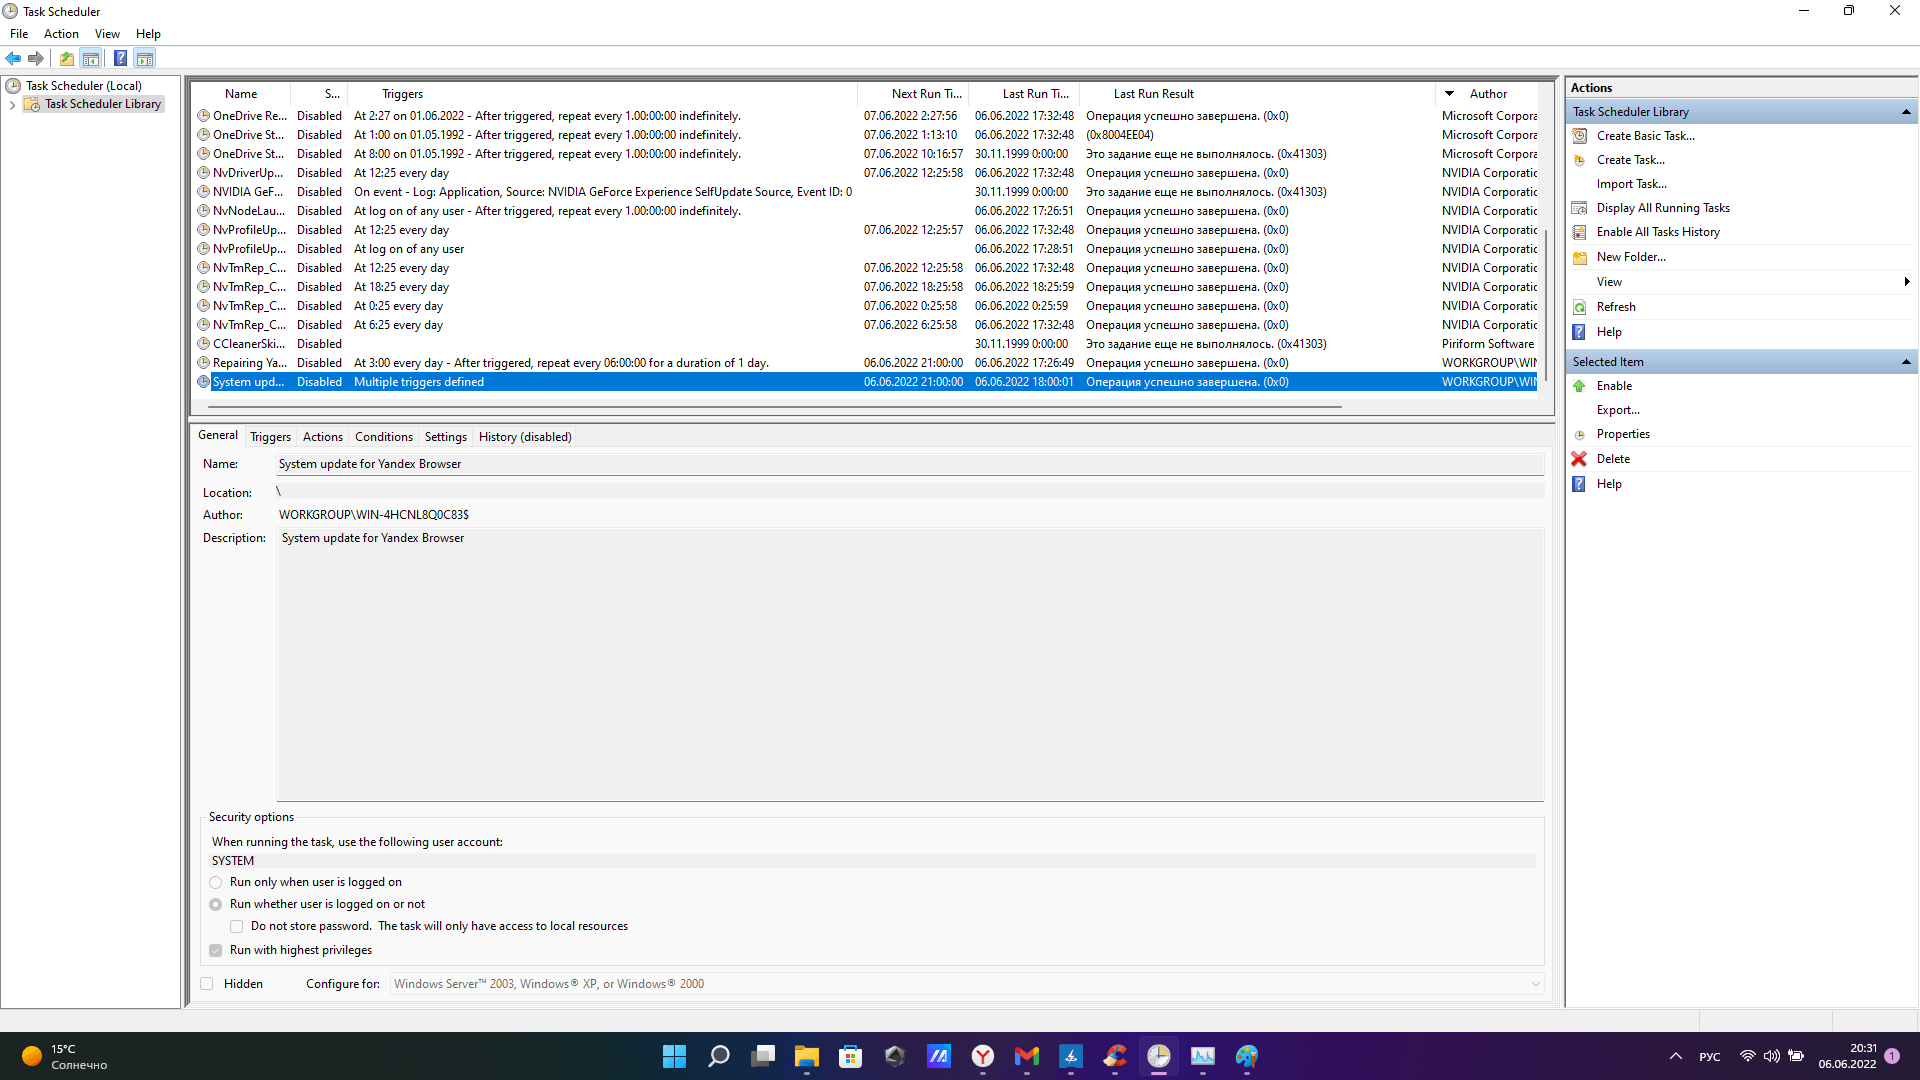Collapse the Selected Item actions section

point(1906,362)
